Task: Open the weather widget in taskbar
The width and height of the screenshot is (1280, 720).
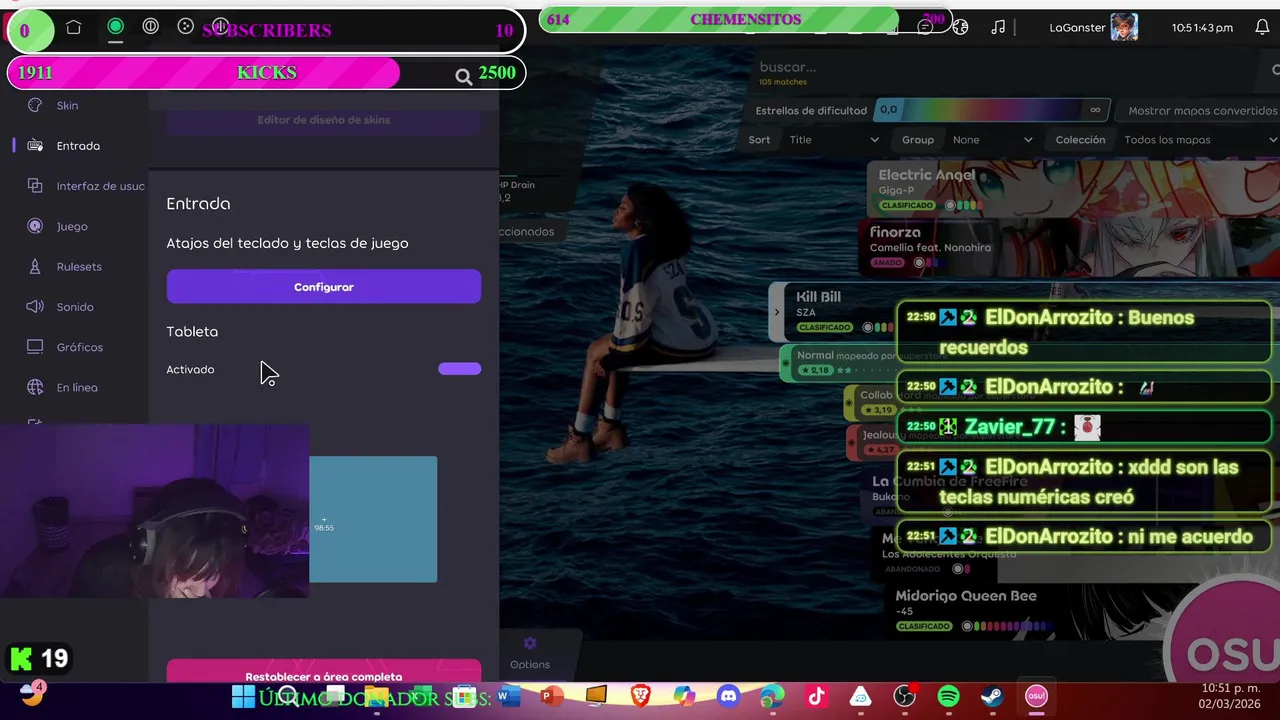Action: pos(32,693)
